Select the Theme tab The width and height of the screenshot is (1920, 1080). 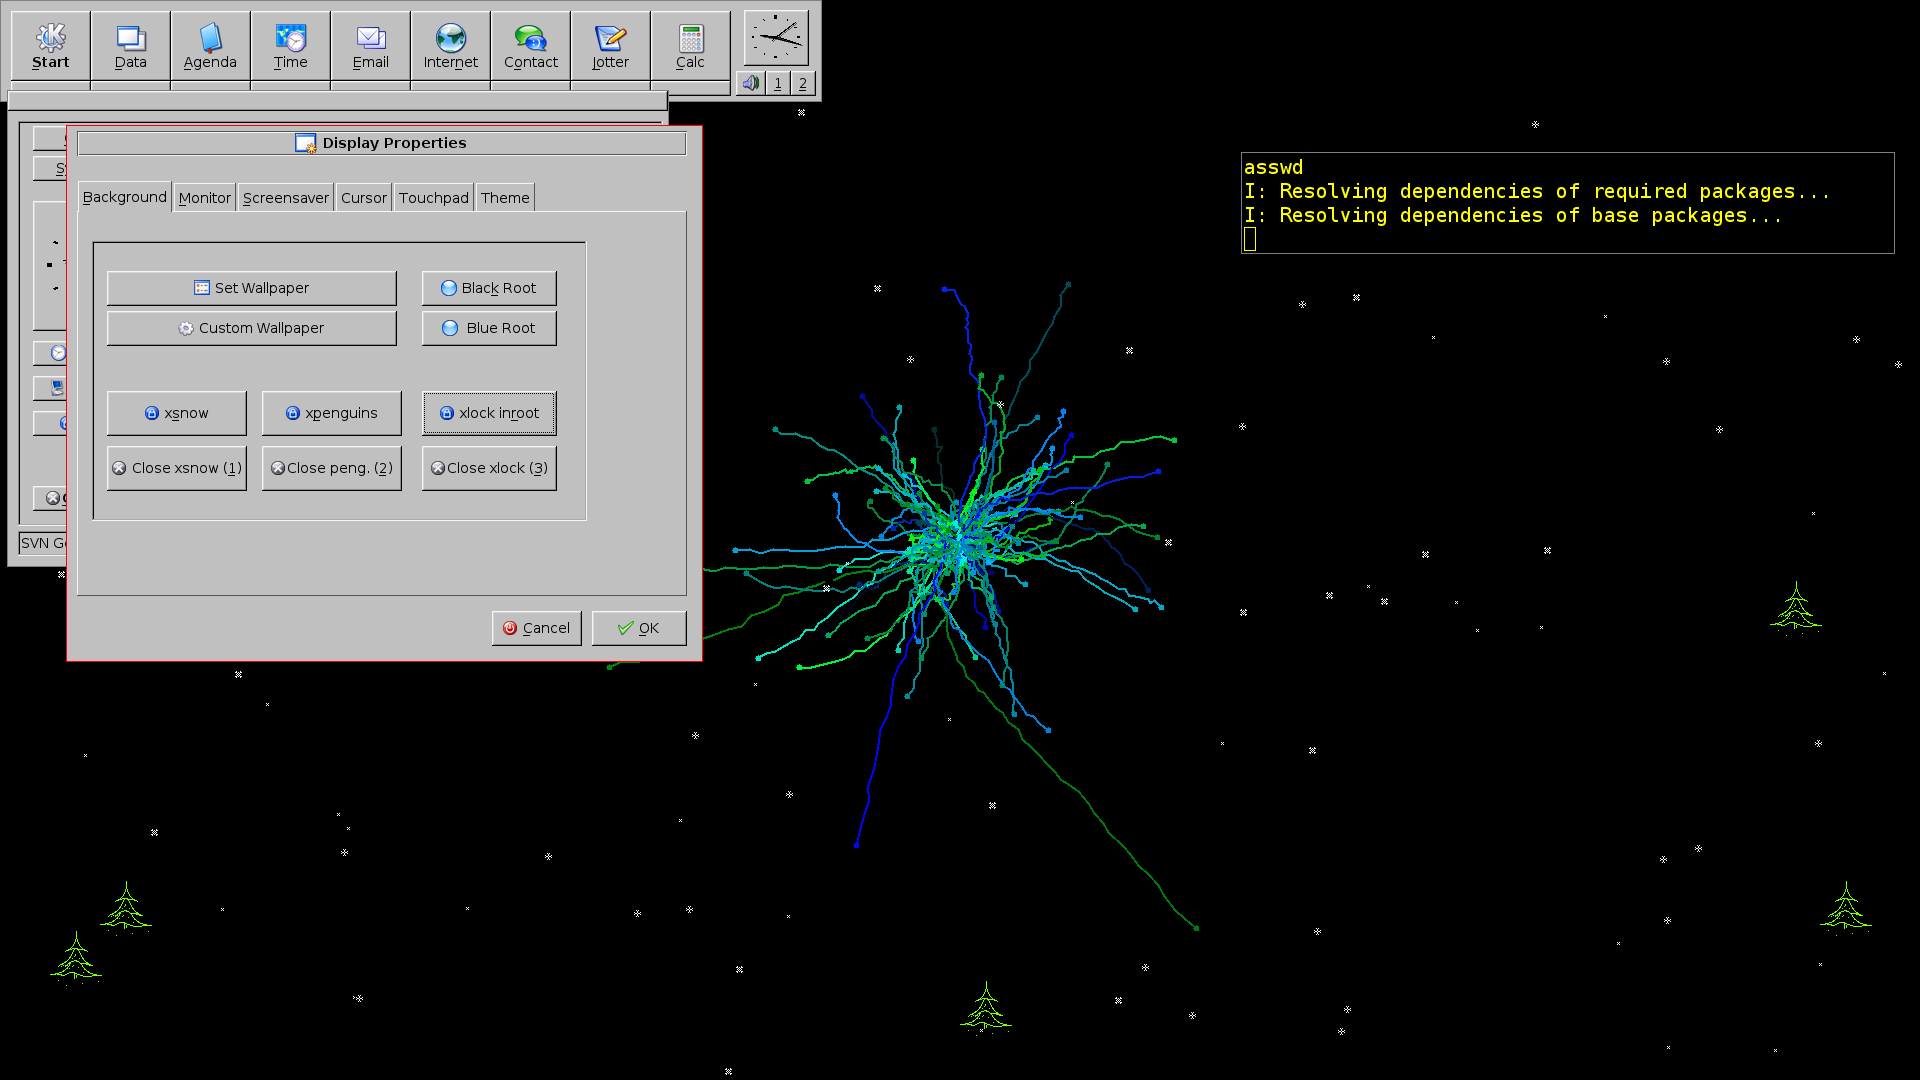[505, 198]
